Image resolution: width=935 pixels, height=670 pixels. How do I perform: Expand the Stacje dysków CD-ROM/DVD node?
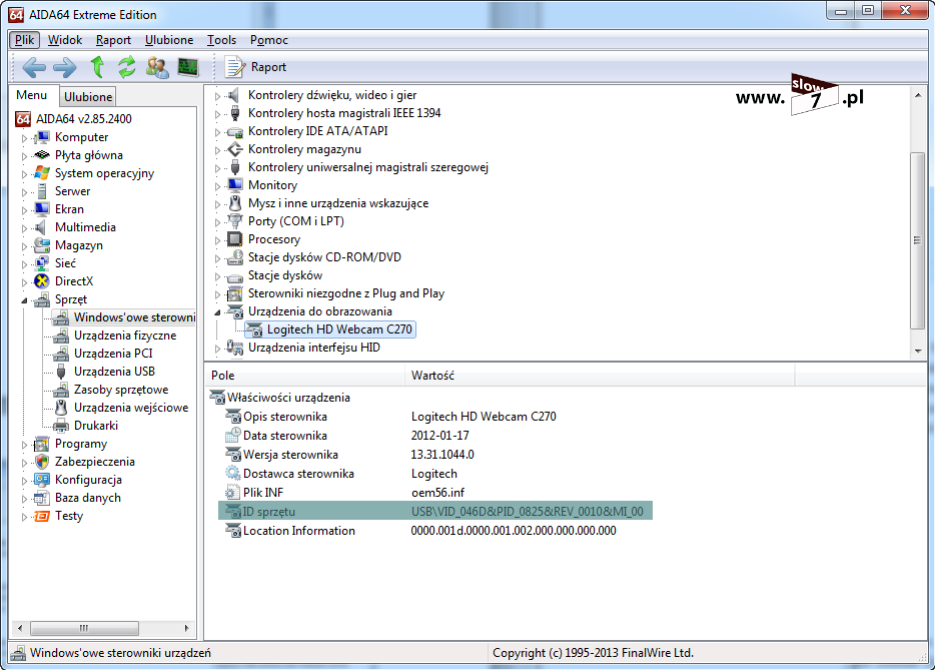218,259
